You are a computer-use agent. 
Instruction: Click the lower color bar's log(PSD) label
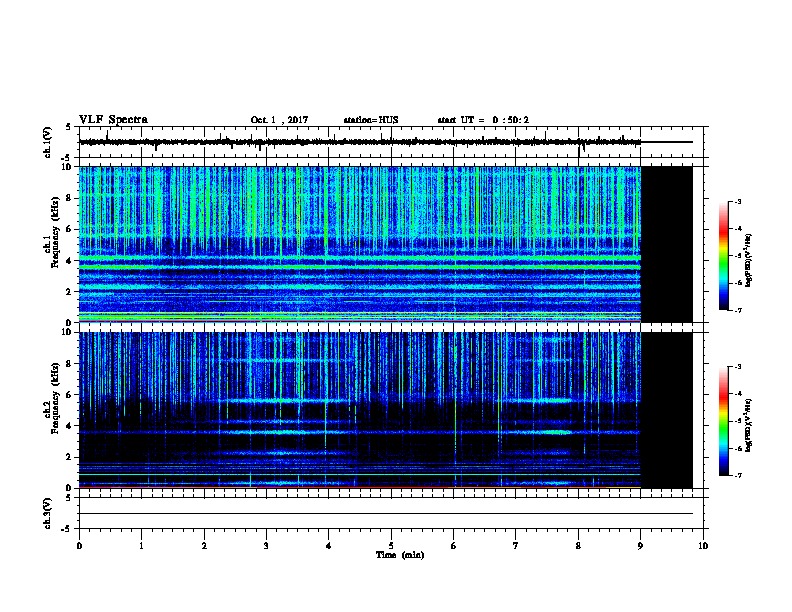[x=749, y=425]
